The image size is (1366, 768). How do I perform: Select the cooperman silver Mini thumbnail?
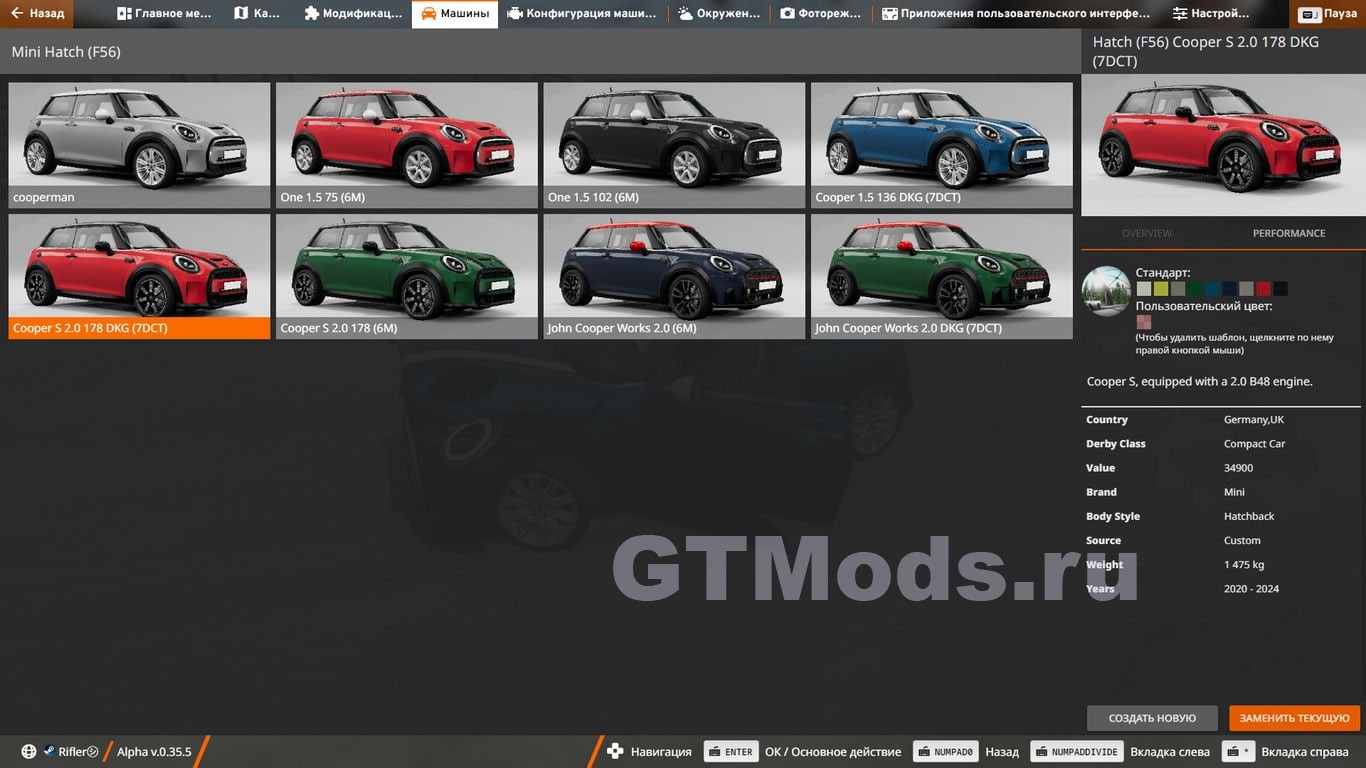tap(139, 145)
